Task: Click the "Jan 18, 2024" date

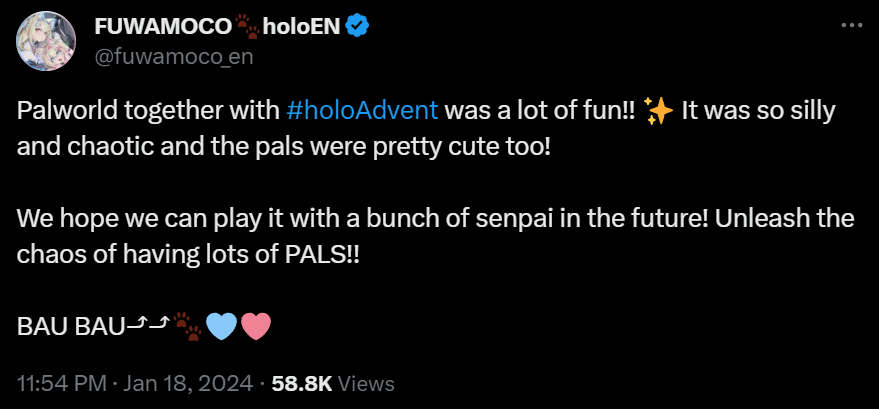Action: coord(187,383)
